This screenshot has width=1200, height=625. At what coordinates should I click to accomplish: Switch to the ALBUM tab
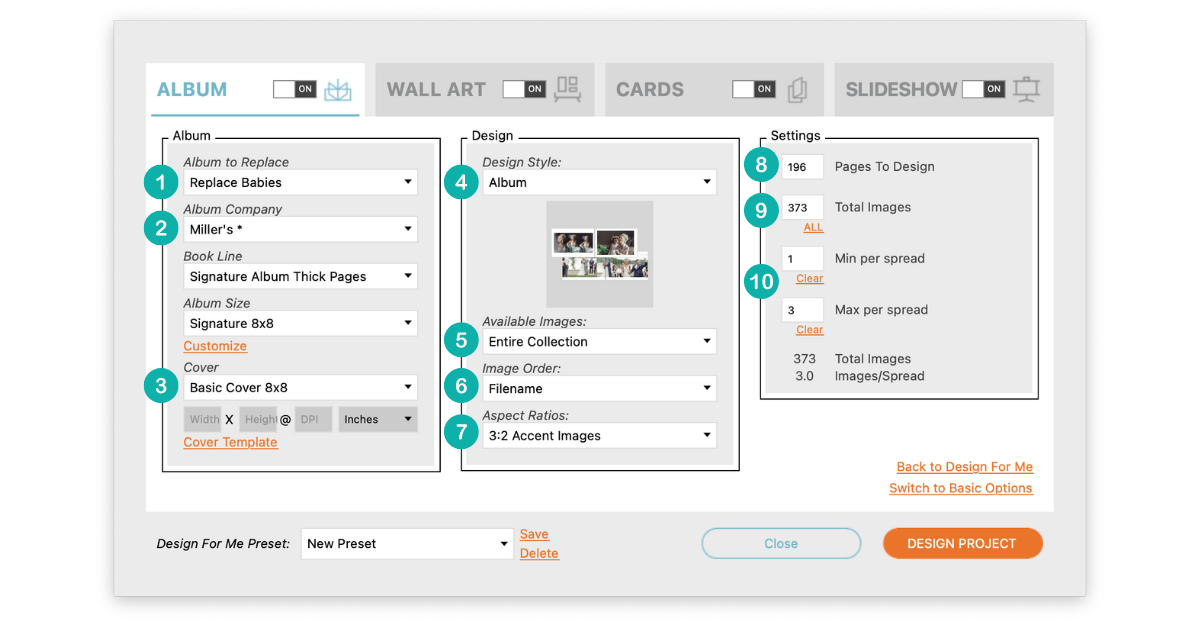tap(192, 89)
